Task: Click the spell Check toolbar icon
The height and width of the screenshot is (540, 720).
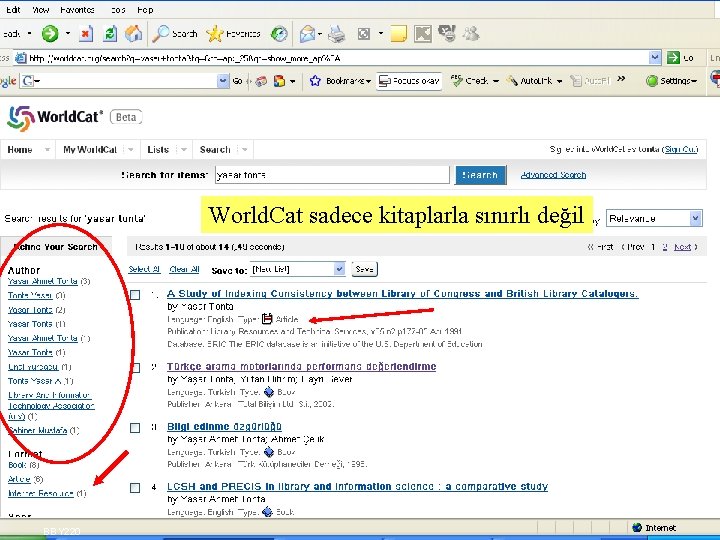Action: (456, 81)
